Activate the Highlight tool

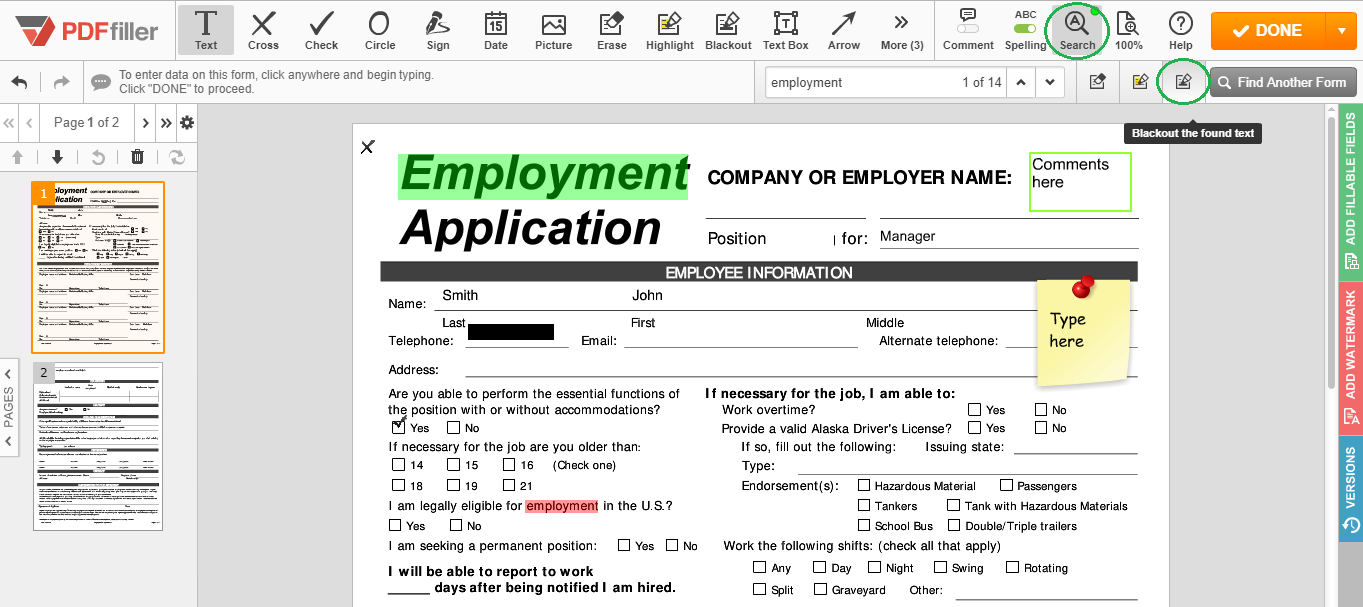point(669,30)
